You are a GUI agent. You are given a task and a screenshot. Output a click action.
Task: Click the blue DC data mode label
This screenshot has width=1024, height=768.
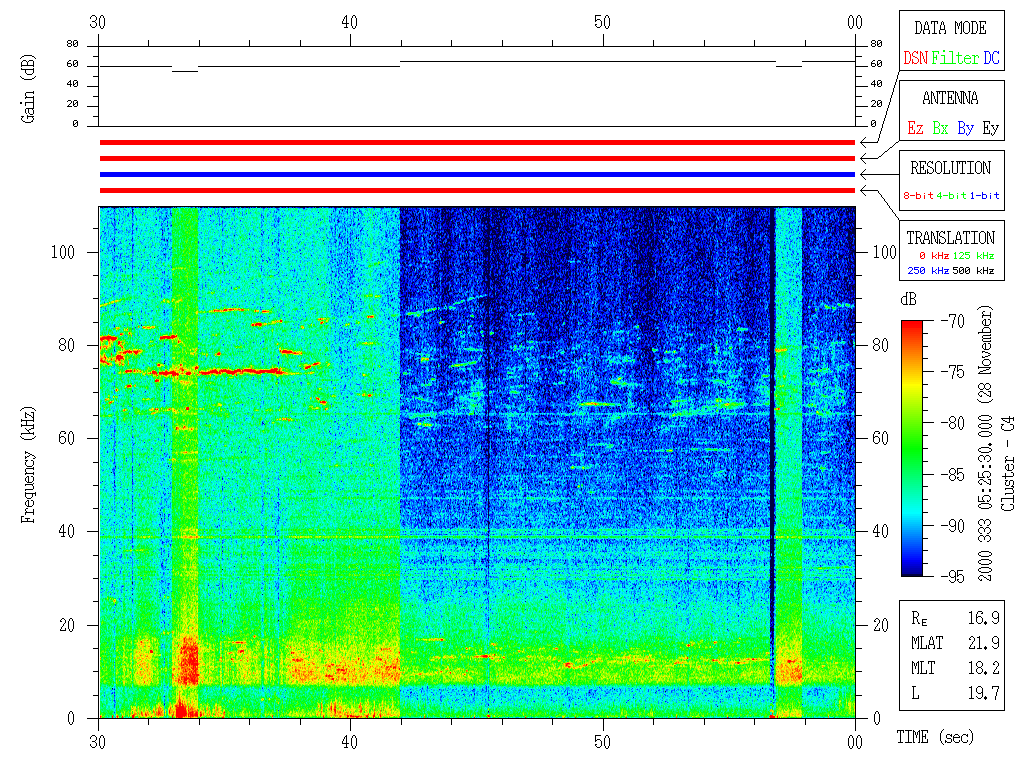click(x=991, y=59)
